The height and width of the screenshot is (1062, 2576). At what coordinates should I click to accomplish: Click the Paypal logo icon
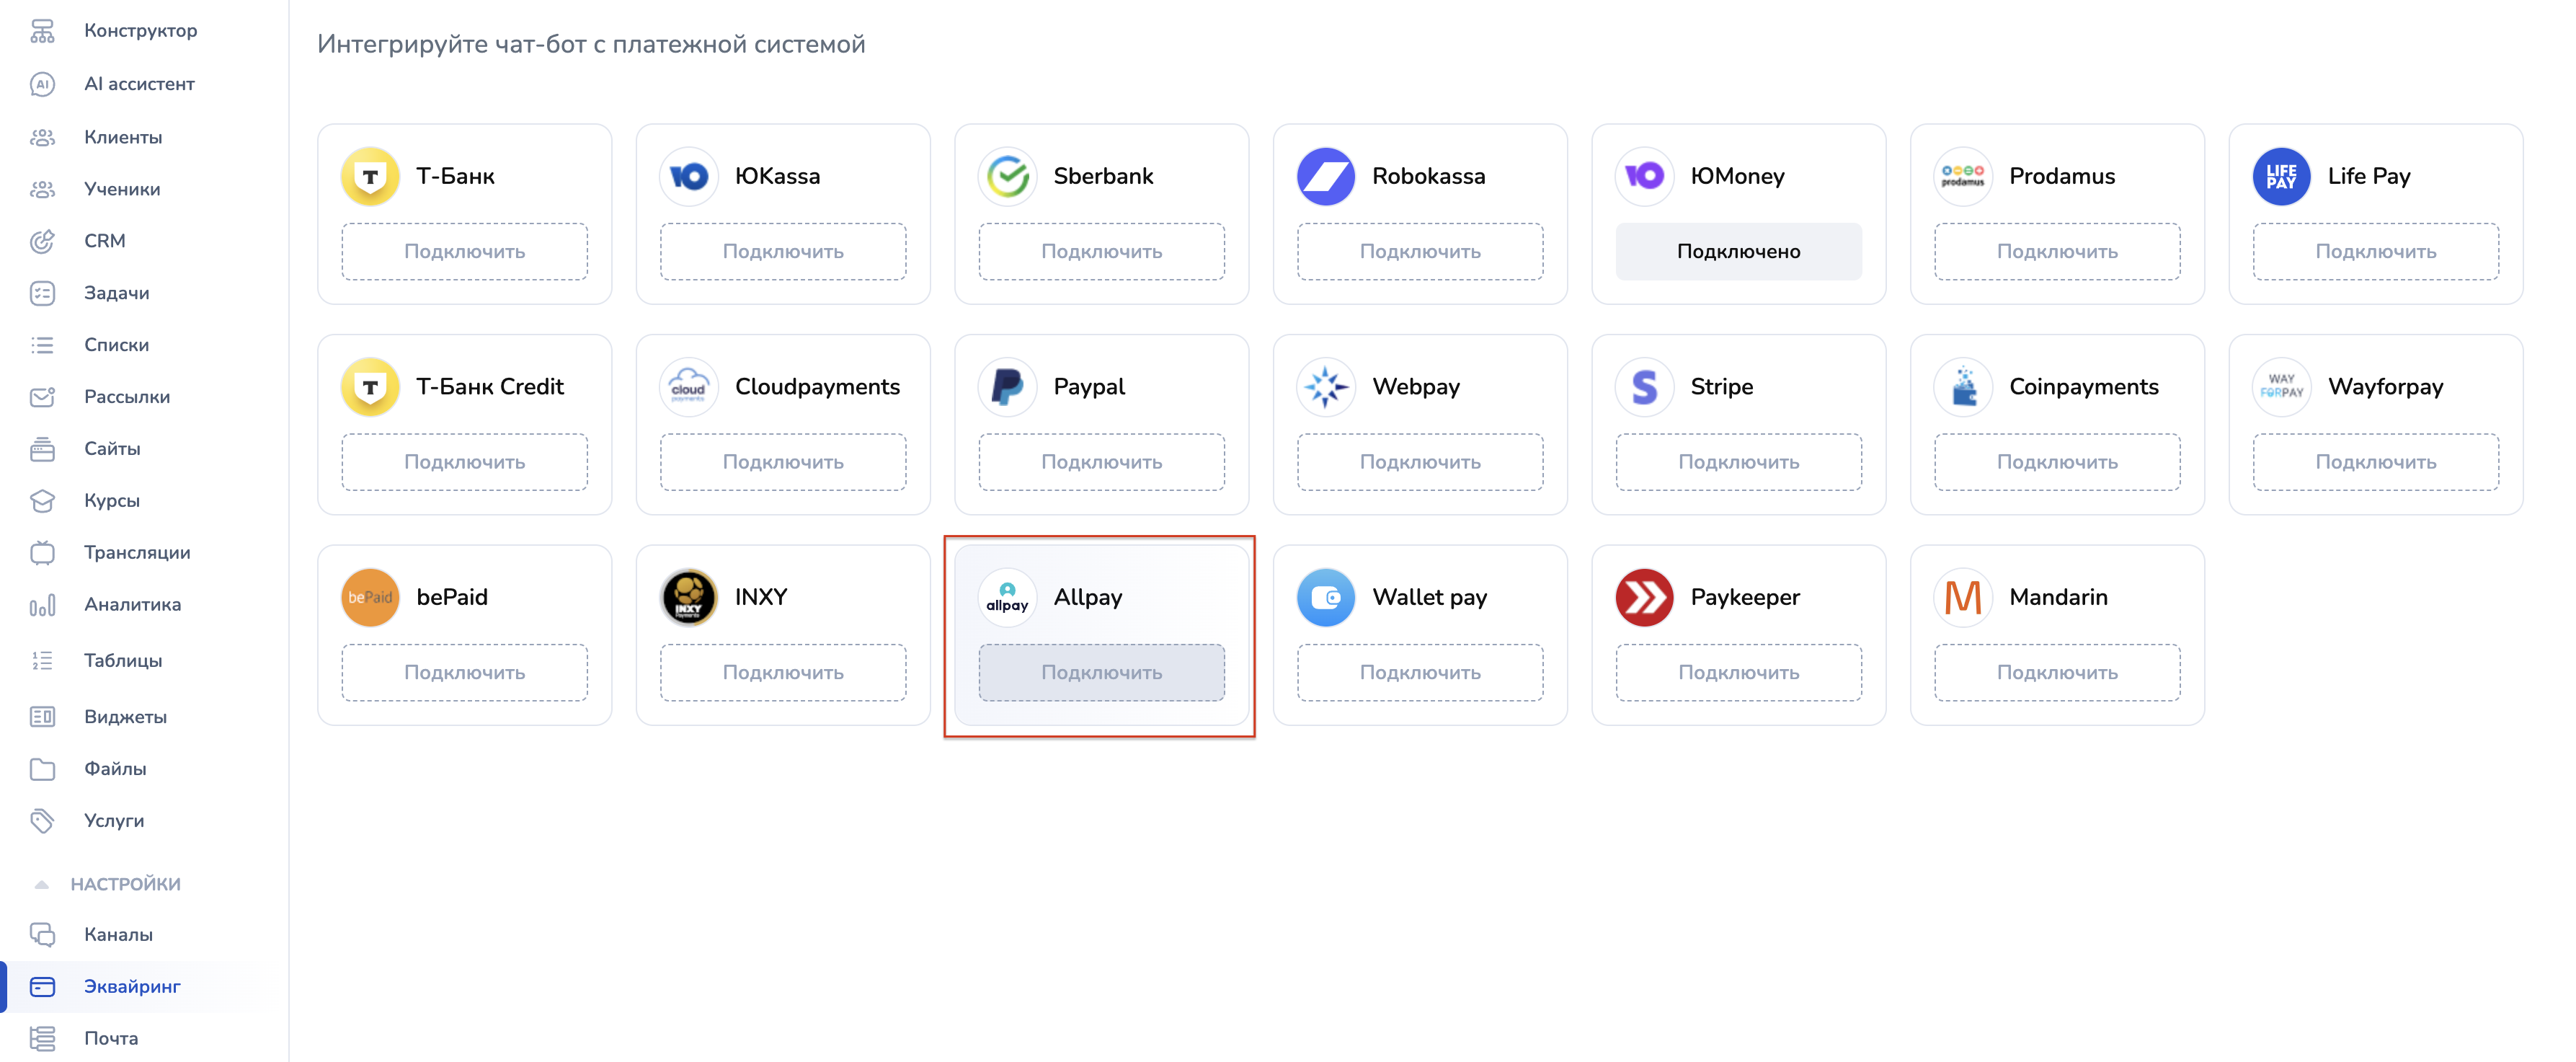[x=1007, y=387]
